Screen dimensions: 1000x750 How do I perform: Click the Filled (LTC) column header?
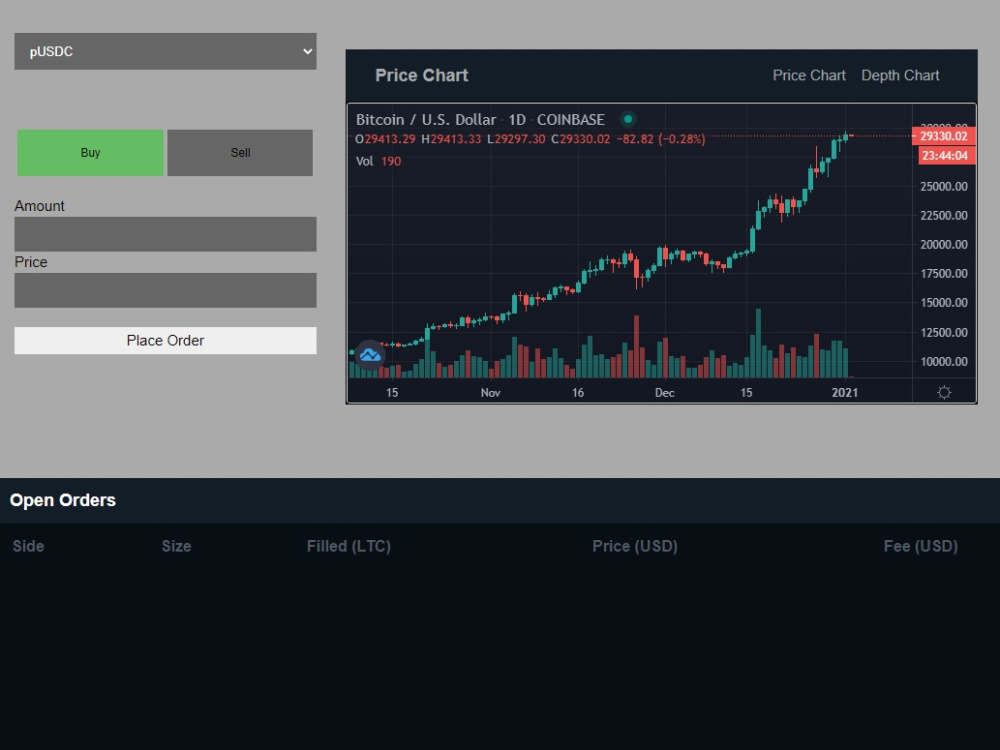pos(348,546)
